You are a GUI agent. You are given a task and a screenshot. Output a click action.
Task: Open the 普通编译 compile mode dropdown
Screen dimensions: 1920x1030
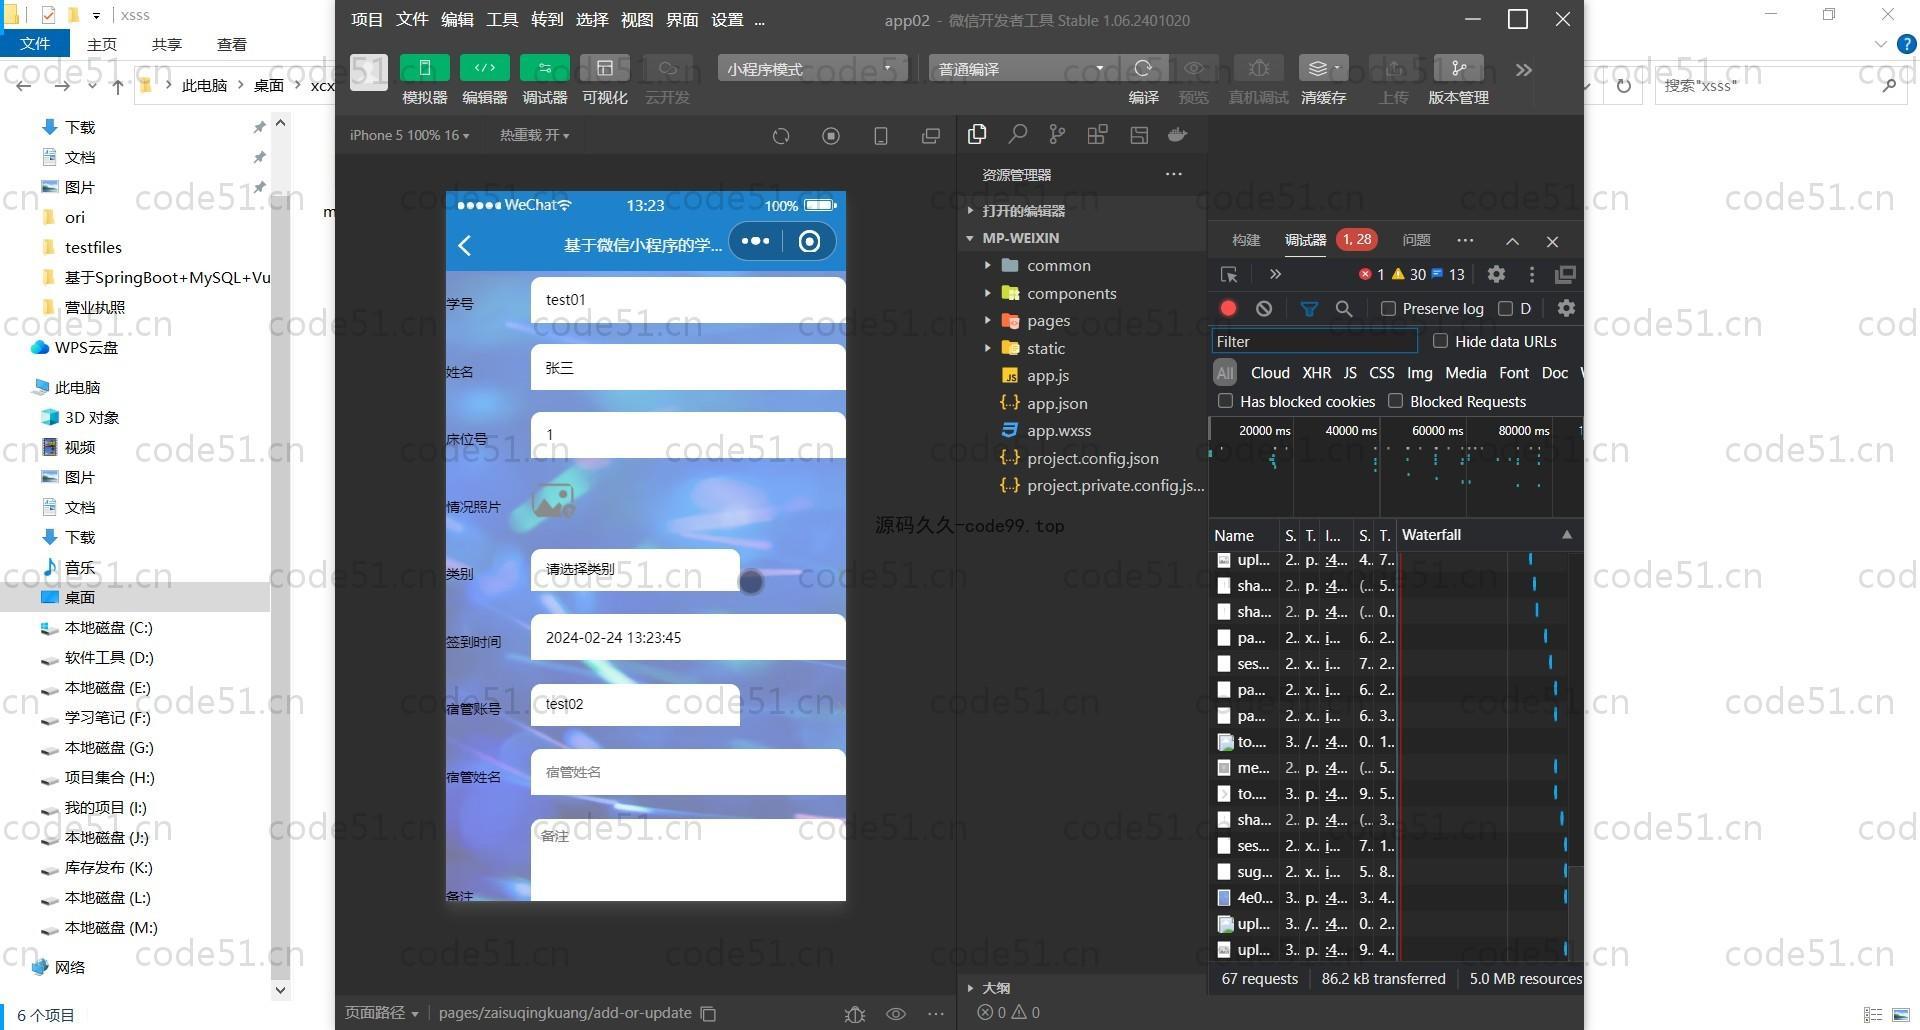pyautogui.click(x=1022, y=68)
